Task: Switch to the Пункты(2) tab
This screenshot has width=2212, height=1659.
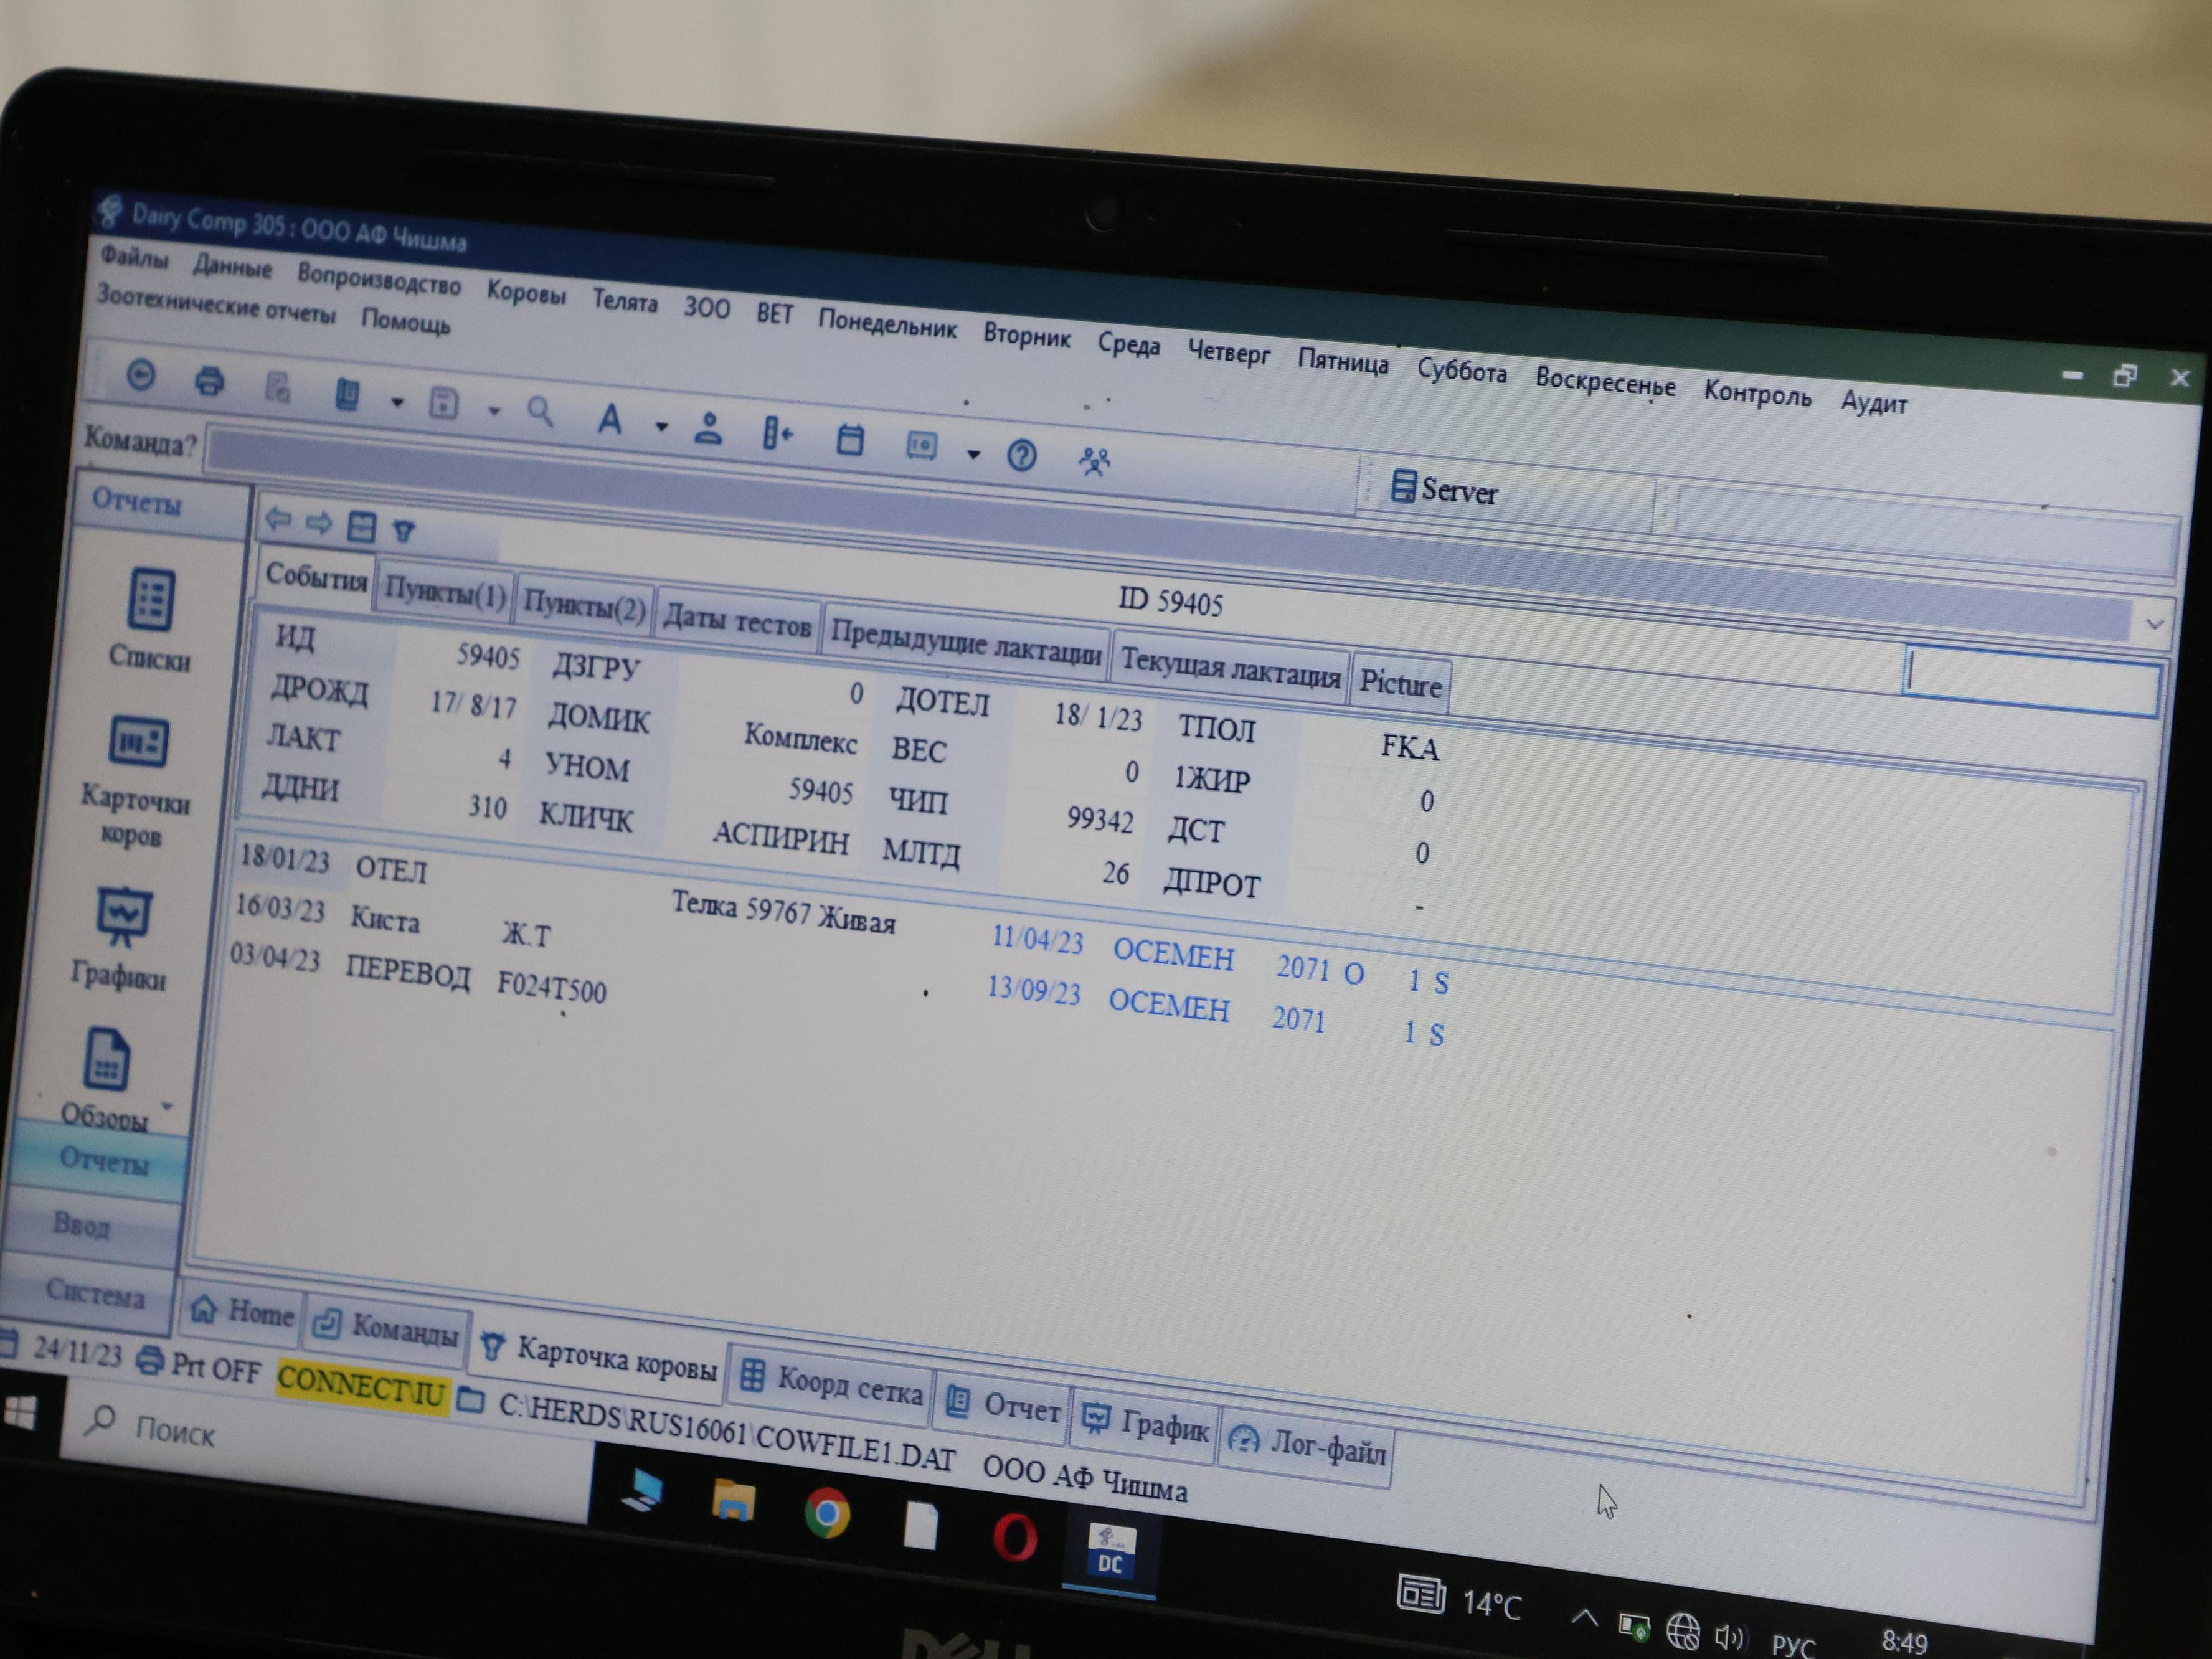Action: point(585,607)
